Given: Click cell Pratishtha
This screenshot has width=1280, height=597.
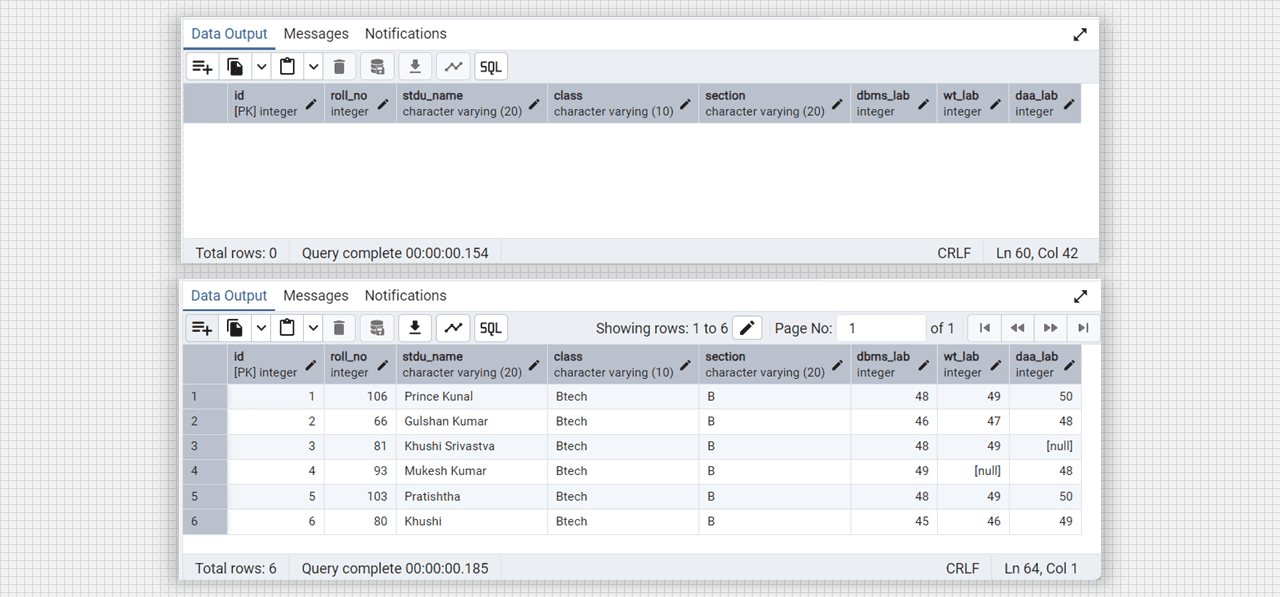Looking at the screenshot, I should tap(472, 496).
